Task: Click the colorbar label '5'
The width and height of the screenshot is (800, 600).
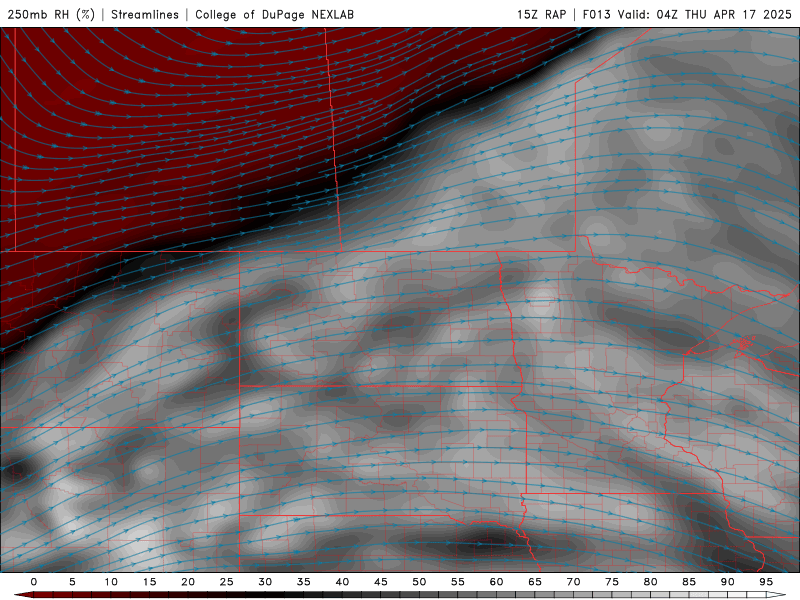Action: [72, 582]
